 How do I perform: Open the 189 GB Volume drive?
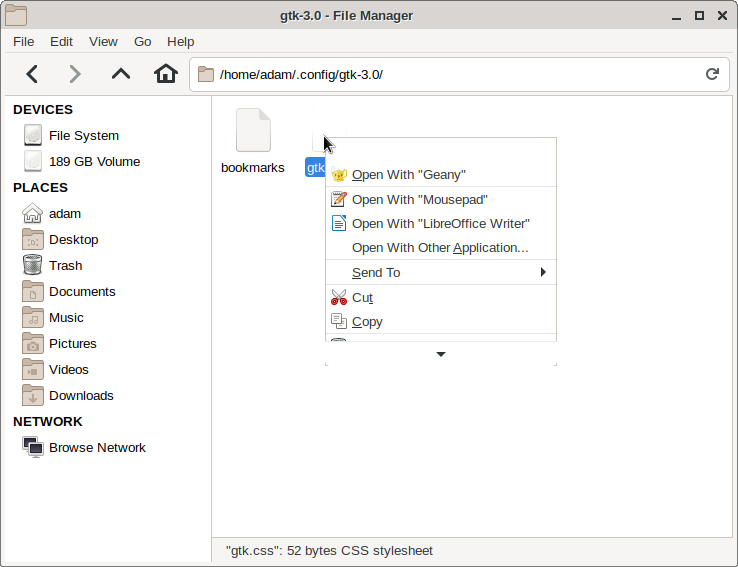pyautogui.click(x=94, y=161)
